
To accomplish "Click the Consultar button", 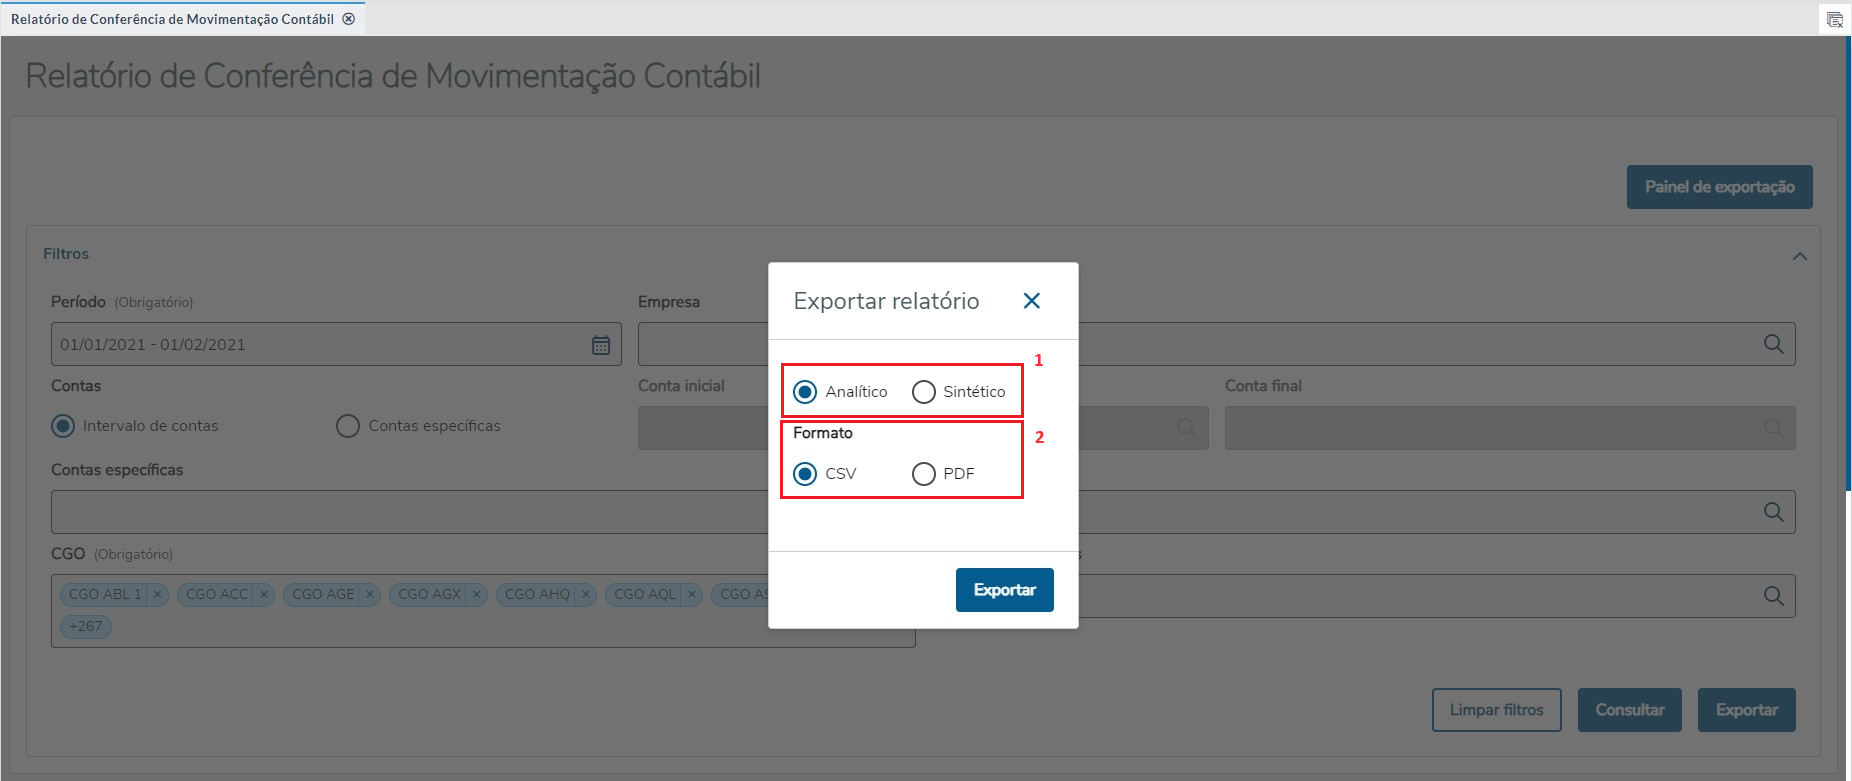I will coord(1629,710).
